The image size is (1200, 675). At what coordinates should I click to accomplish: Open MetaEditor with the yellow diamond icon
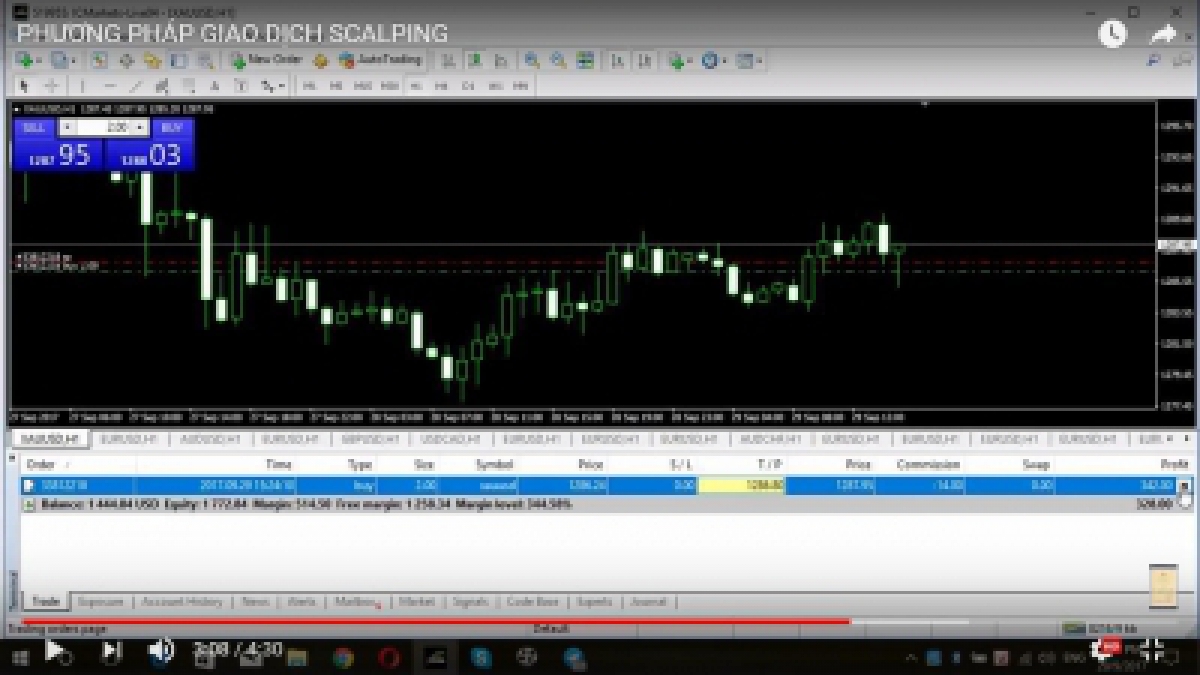(x=320, y=61)
